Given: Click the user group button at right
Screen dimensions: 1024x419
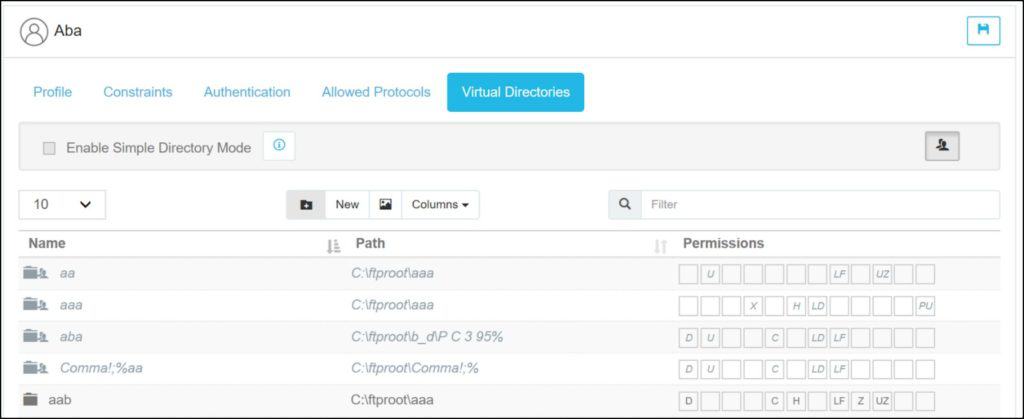Looking at the screenshot, I should pyautogui.click(x=942, y=146).
